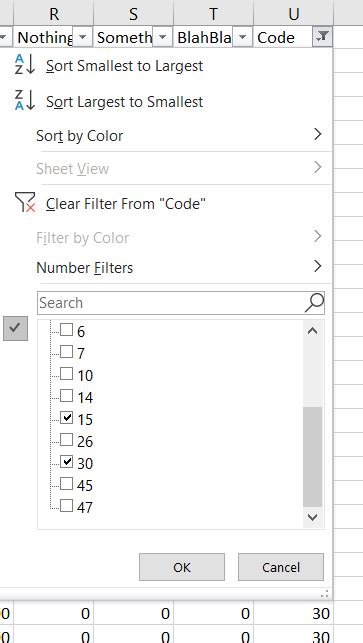Image resolution: width=363 pixels, height=643 pixels.
Task: Click the Clear Filter funnel icon
Action: click(25, 203)
